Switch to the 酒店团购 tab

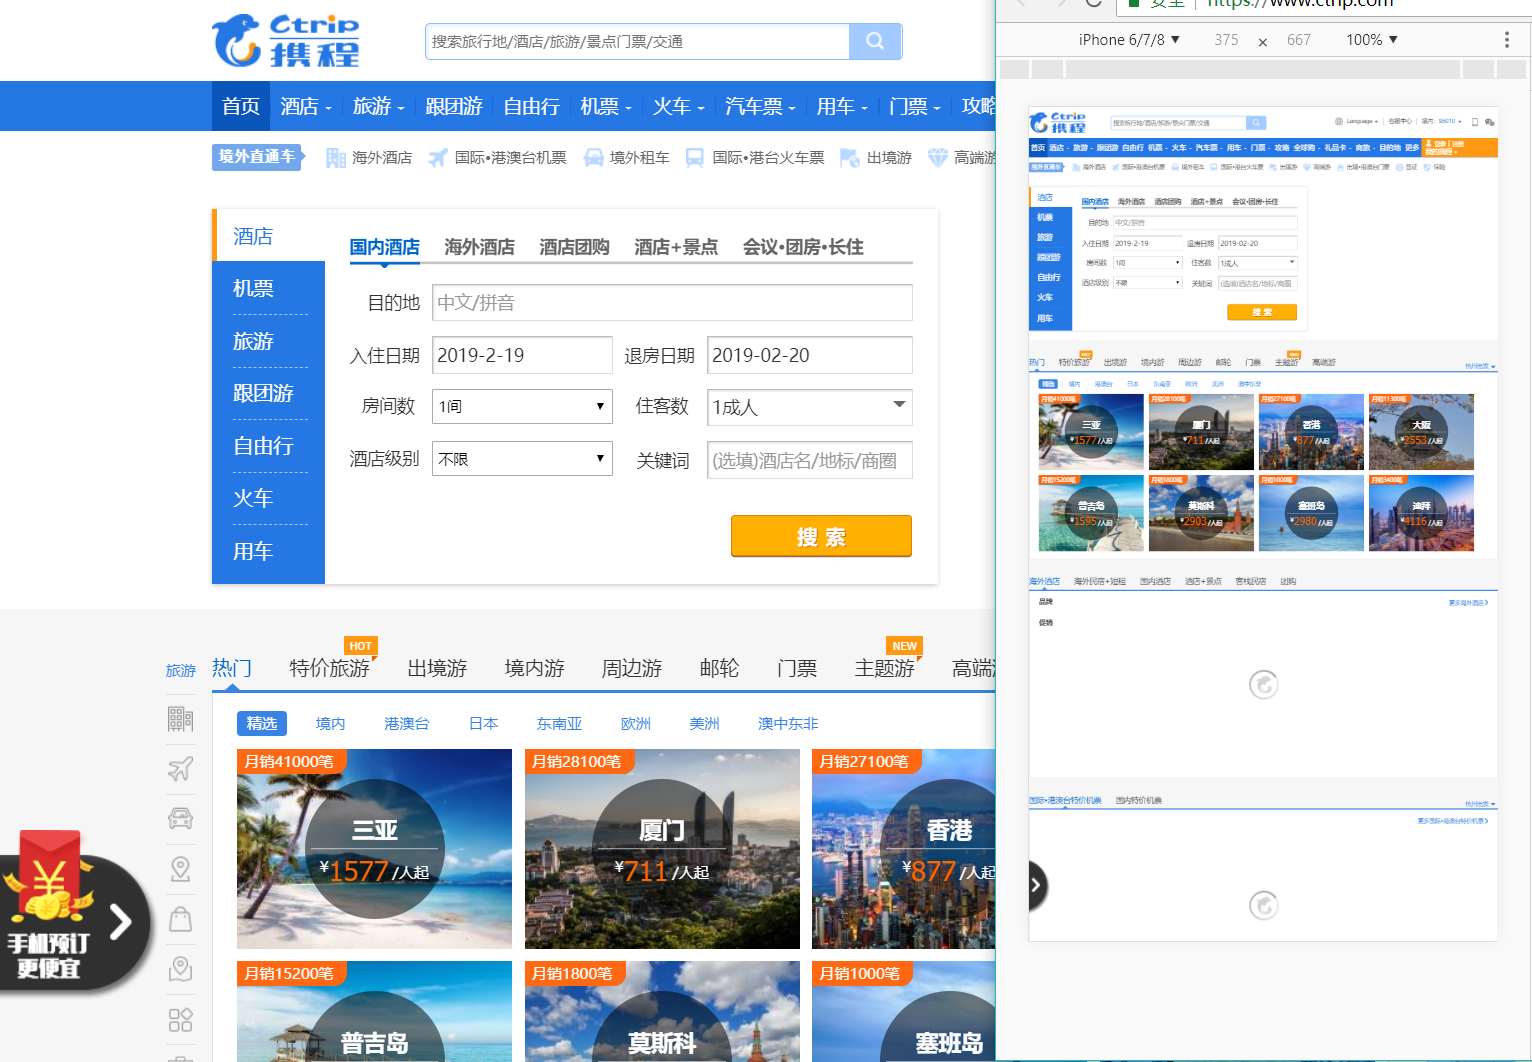point(574,247)
